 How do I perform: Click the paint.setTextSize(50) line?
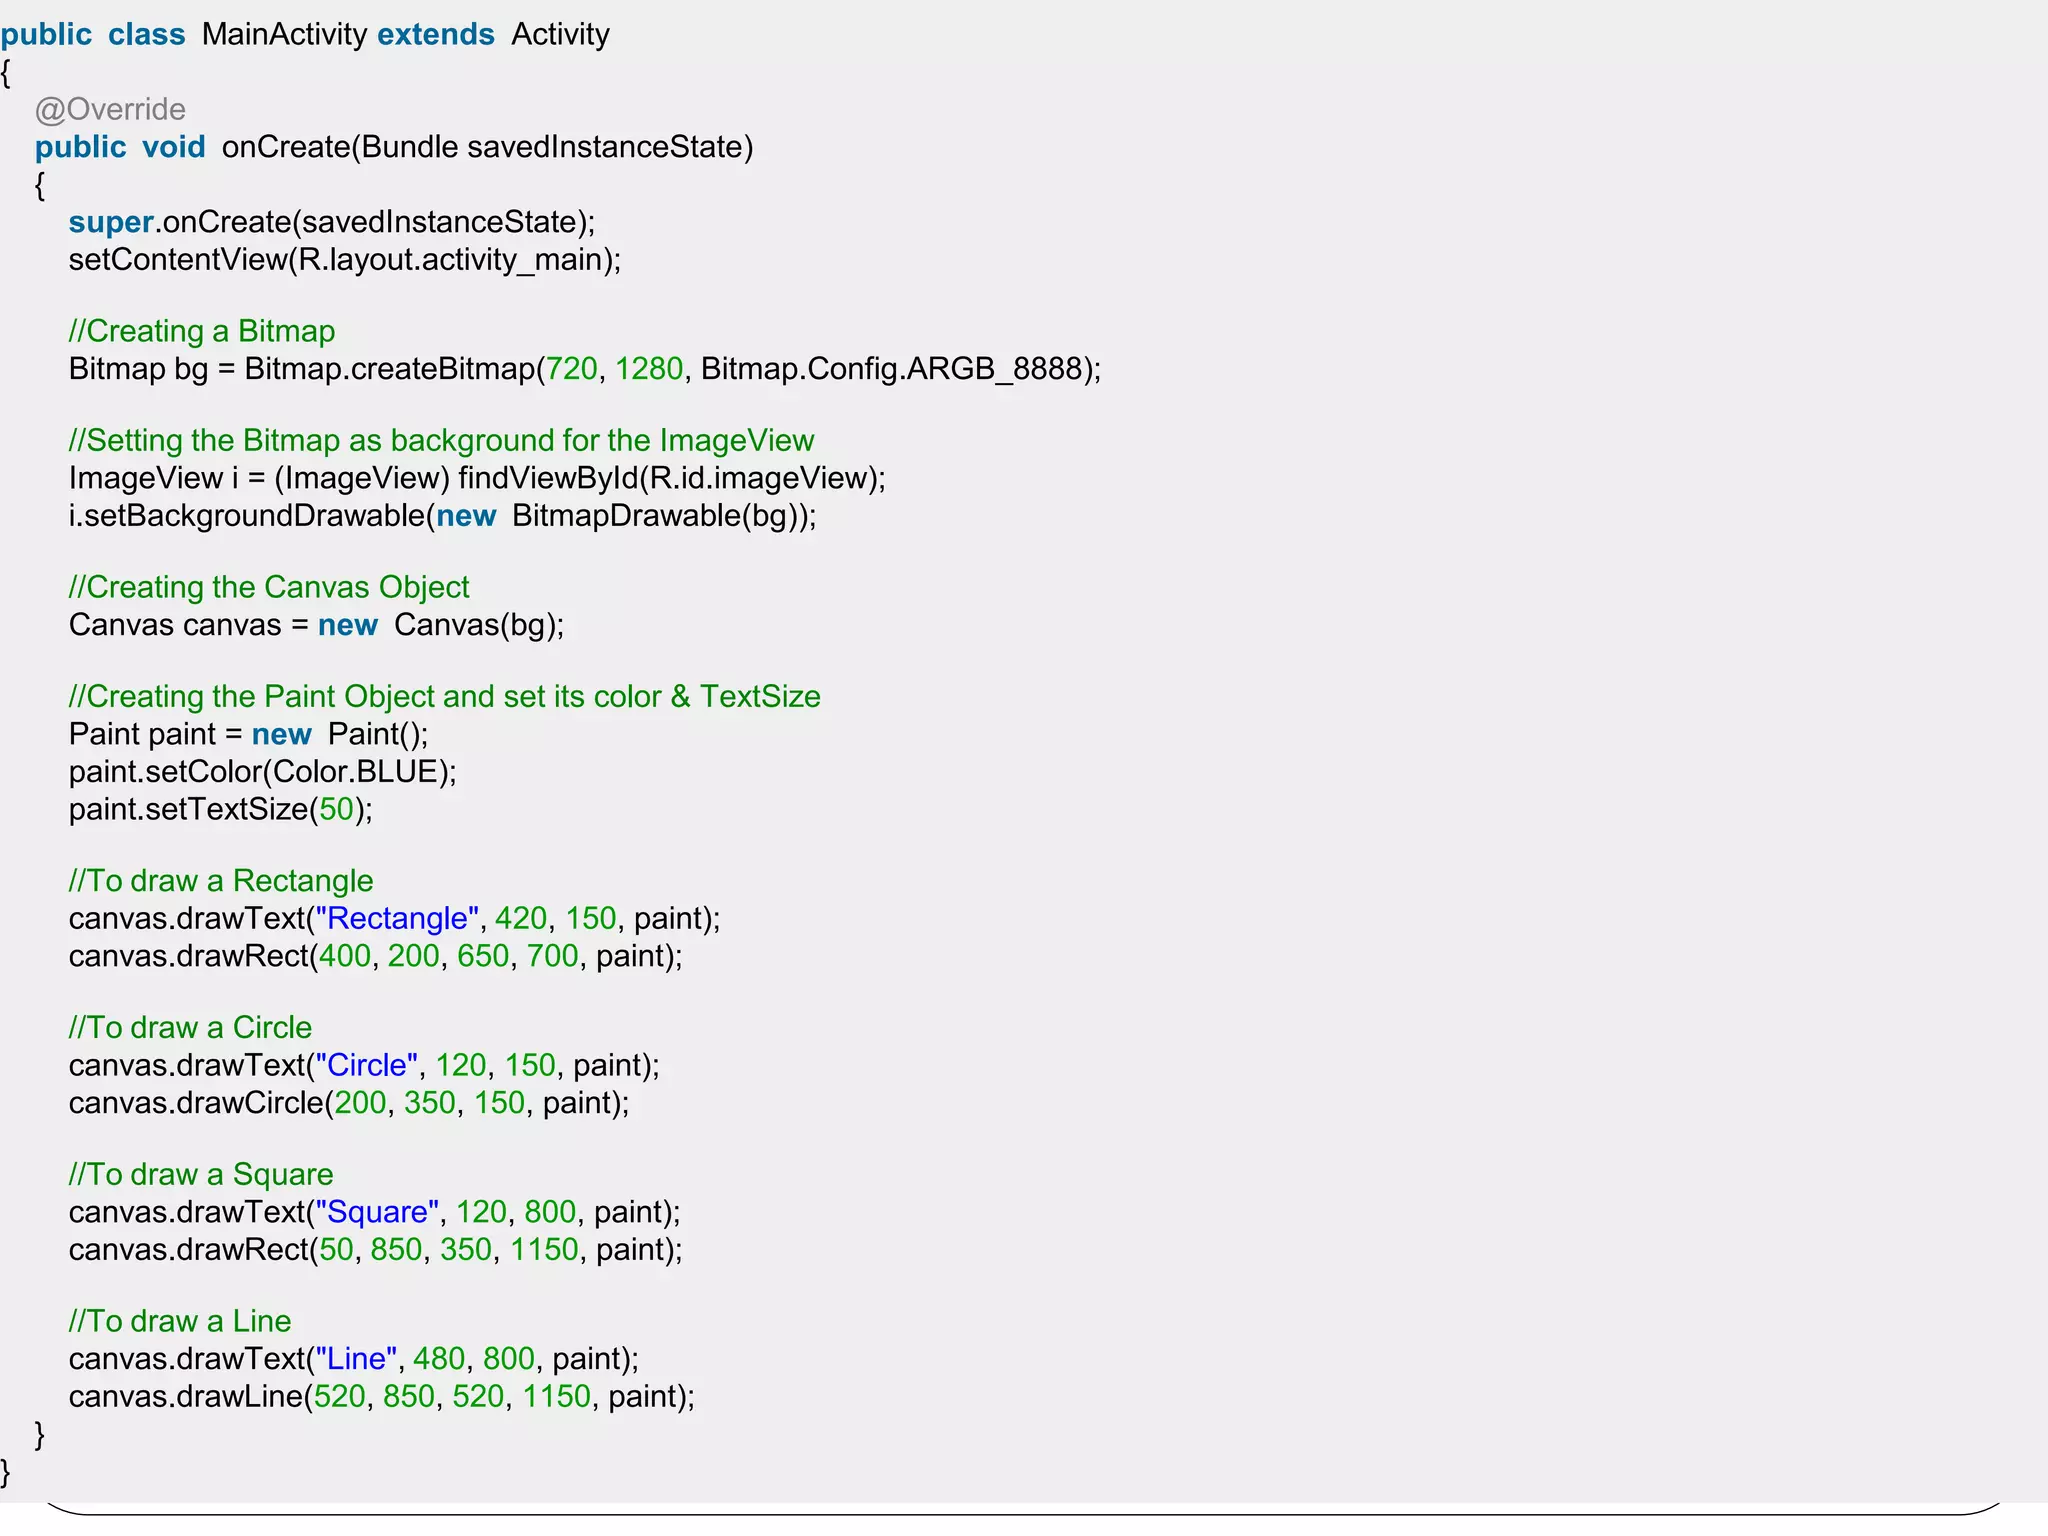pos(220,809)
